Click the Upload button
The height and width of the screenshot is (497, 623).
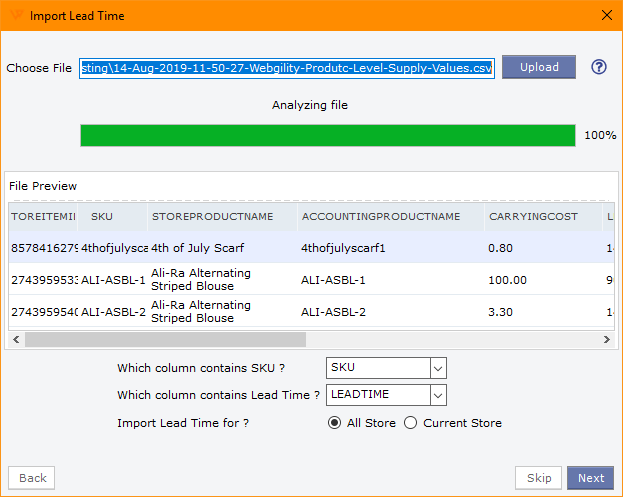point(539,67)
